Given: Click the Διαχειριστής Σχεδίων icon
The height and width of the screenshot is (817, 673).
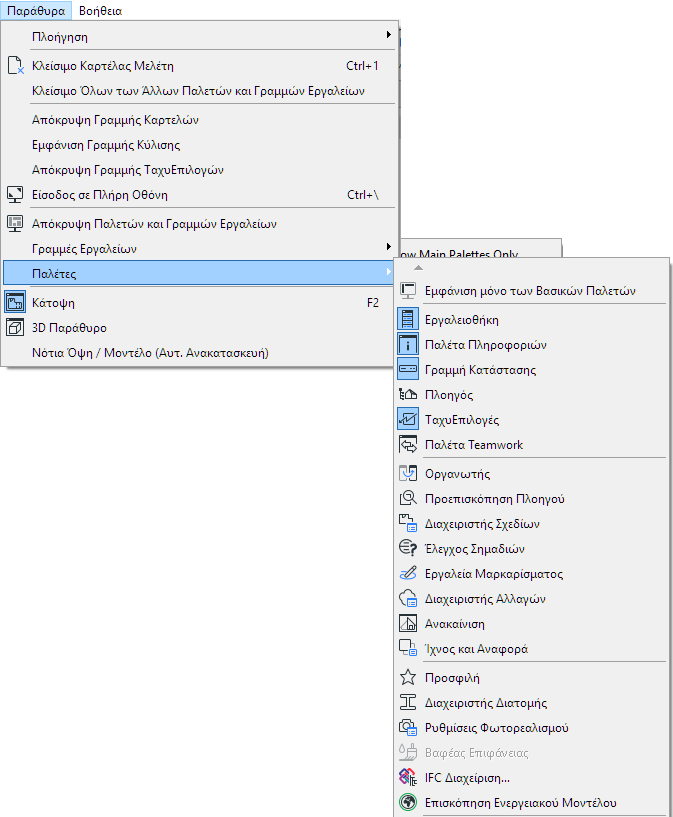Looking at the screenshot, I should pos(408,524).
